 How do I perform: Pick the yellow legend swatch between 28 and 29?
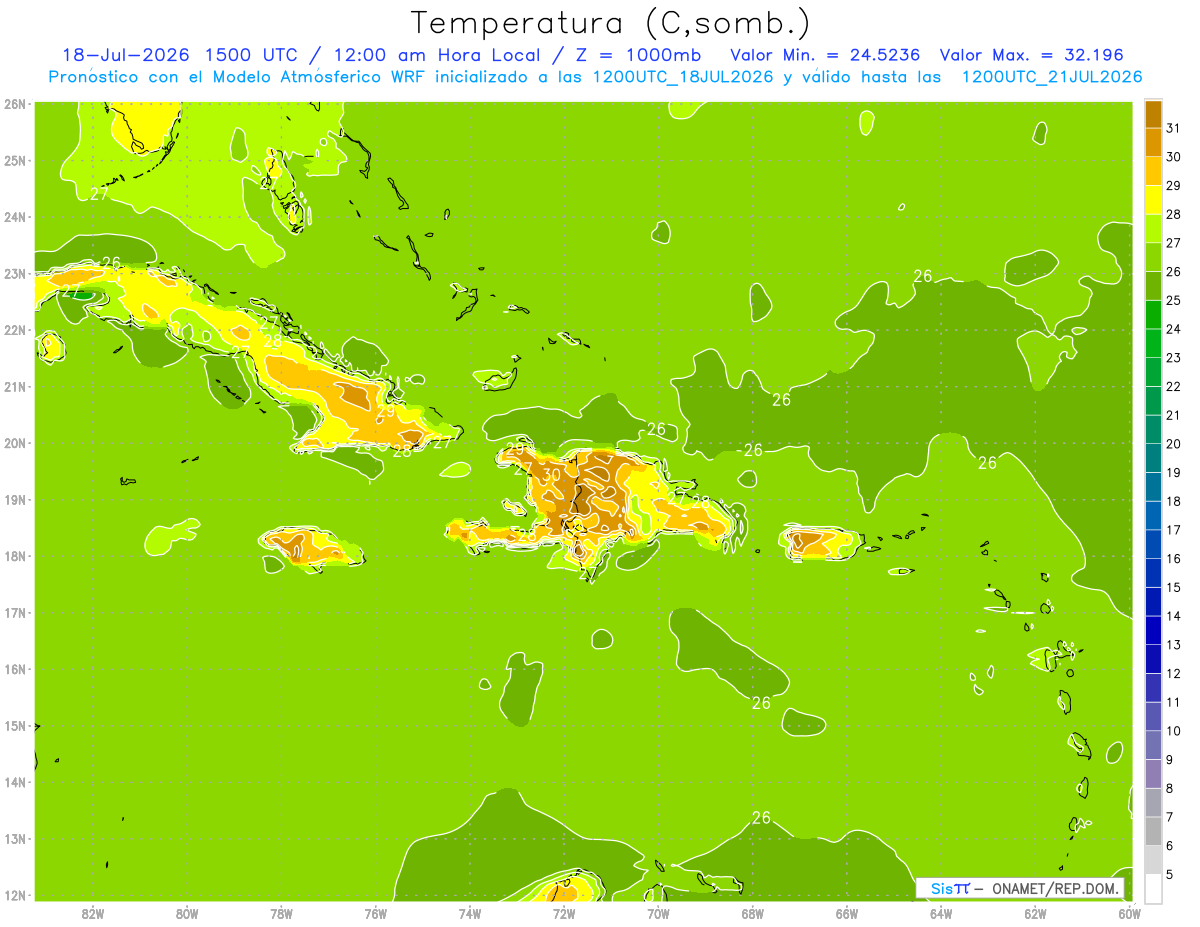point(1153,200)
